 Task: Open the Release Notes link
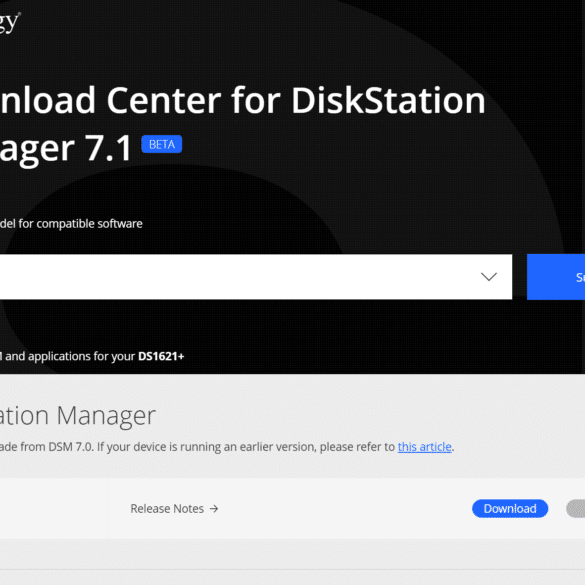coord(174,509)
